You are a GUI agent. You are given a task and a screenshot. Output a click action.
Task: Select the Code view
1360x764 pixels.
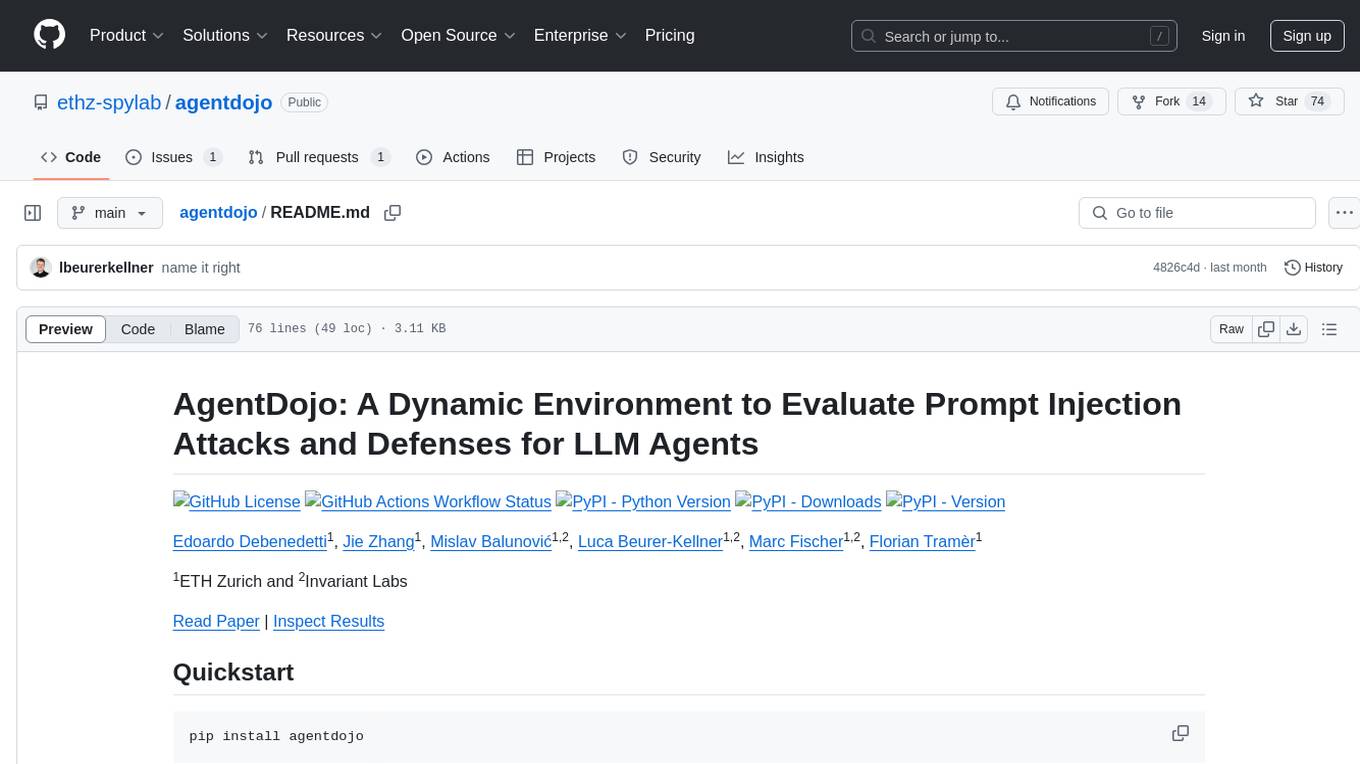[138, 329]
